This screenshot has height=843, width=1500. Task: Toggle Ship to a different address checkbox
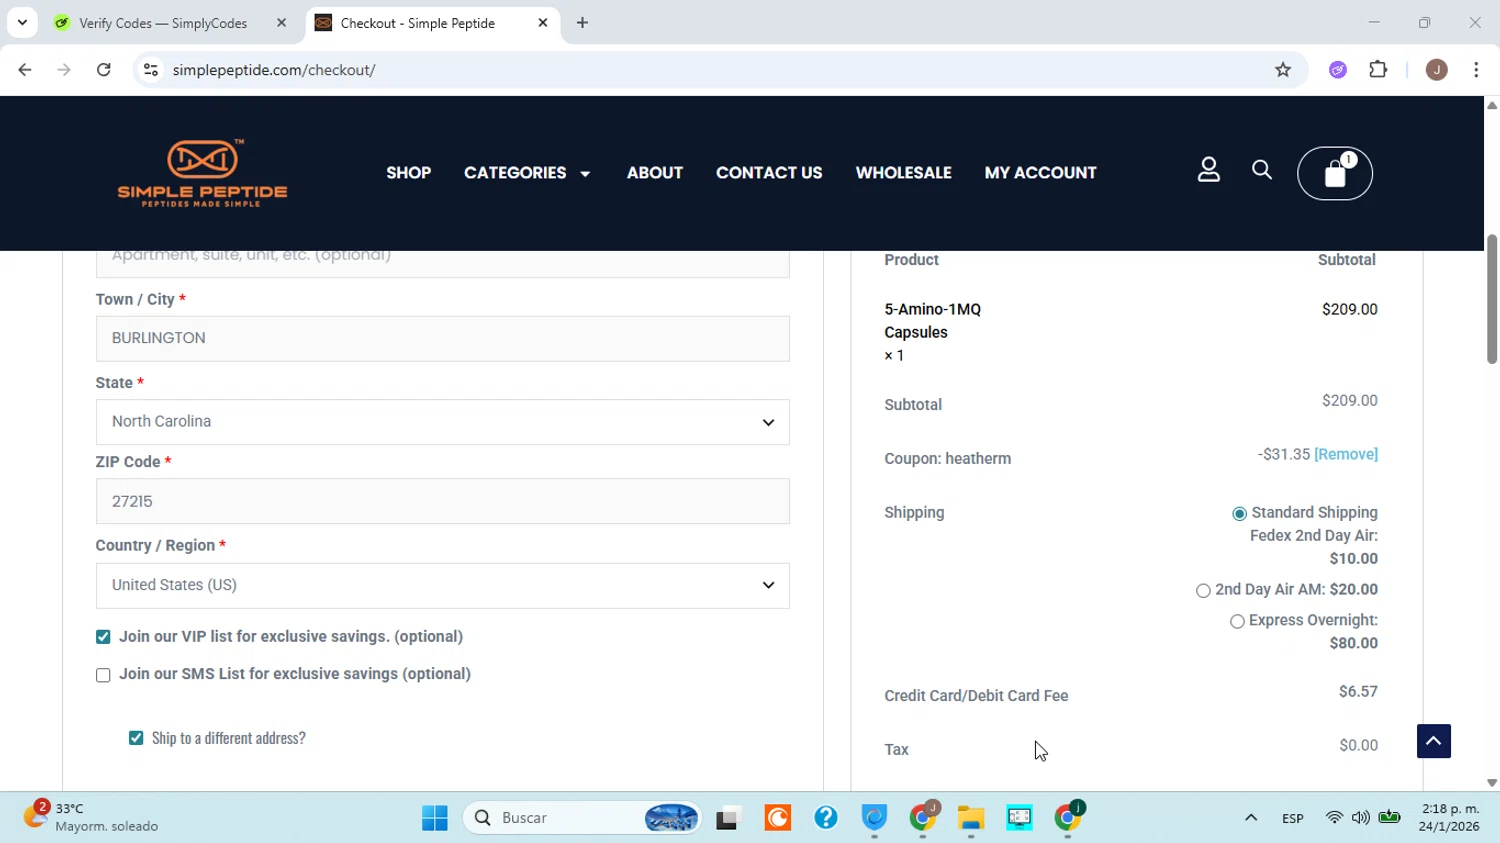pos(136,738)
